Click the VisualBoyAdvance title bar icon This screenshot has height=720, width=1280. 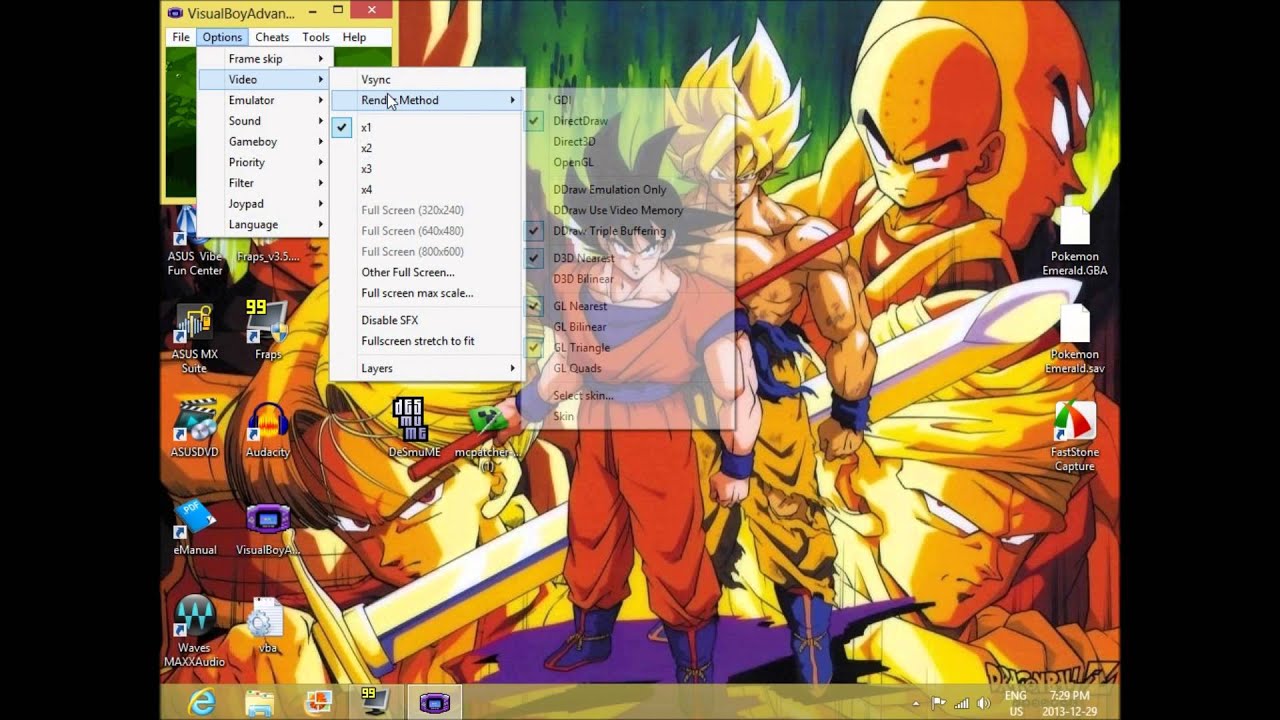coord(176,12)
